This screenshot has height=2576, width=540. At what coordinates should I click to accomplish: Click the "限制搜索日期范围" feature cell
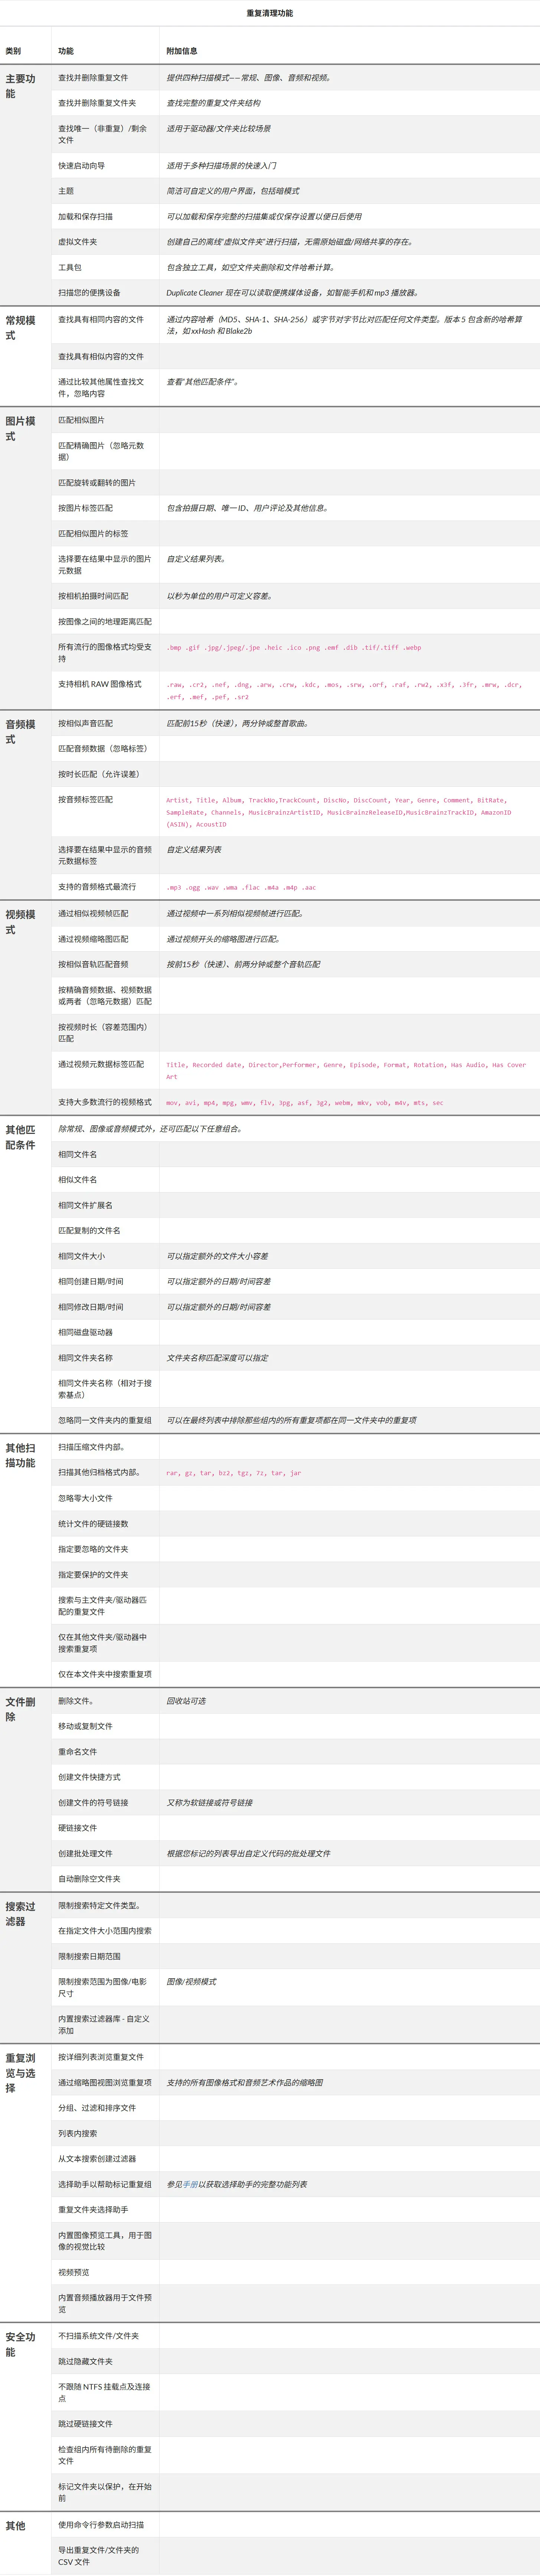(x=105, y=1956)
